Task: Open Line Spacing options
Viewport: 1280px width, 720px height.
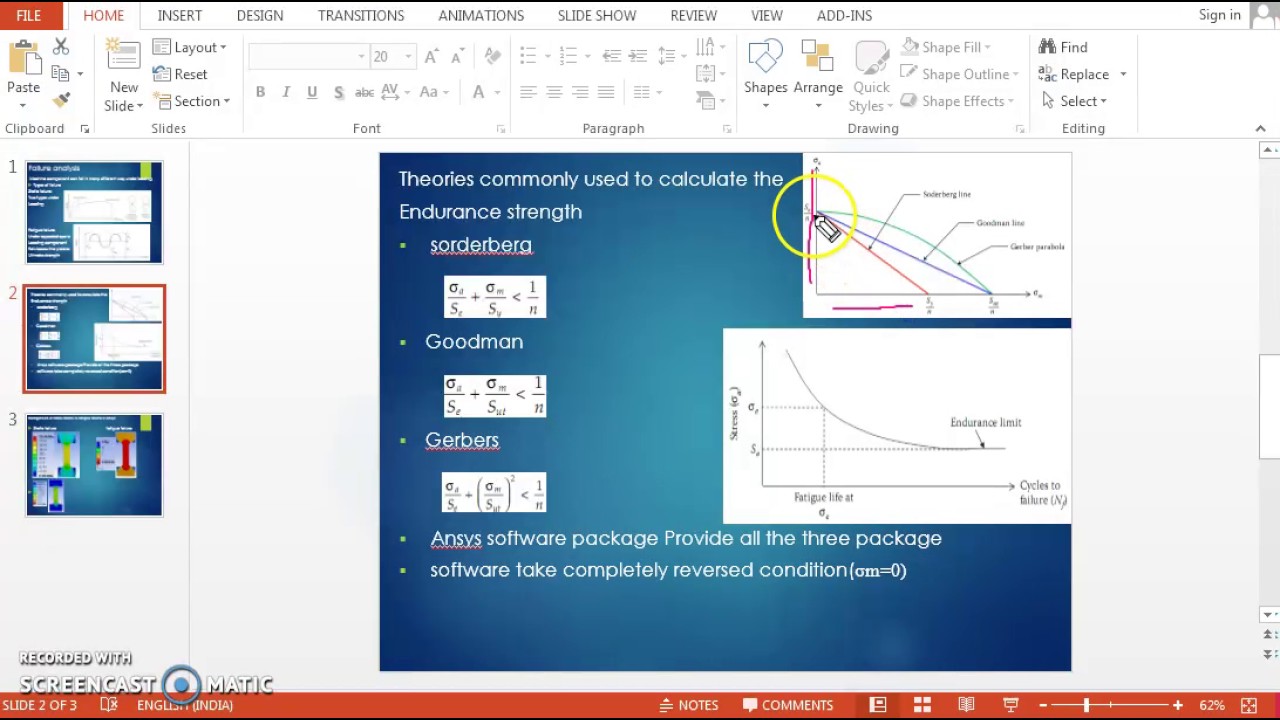Action: [x=670, y=56]
